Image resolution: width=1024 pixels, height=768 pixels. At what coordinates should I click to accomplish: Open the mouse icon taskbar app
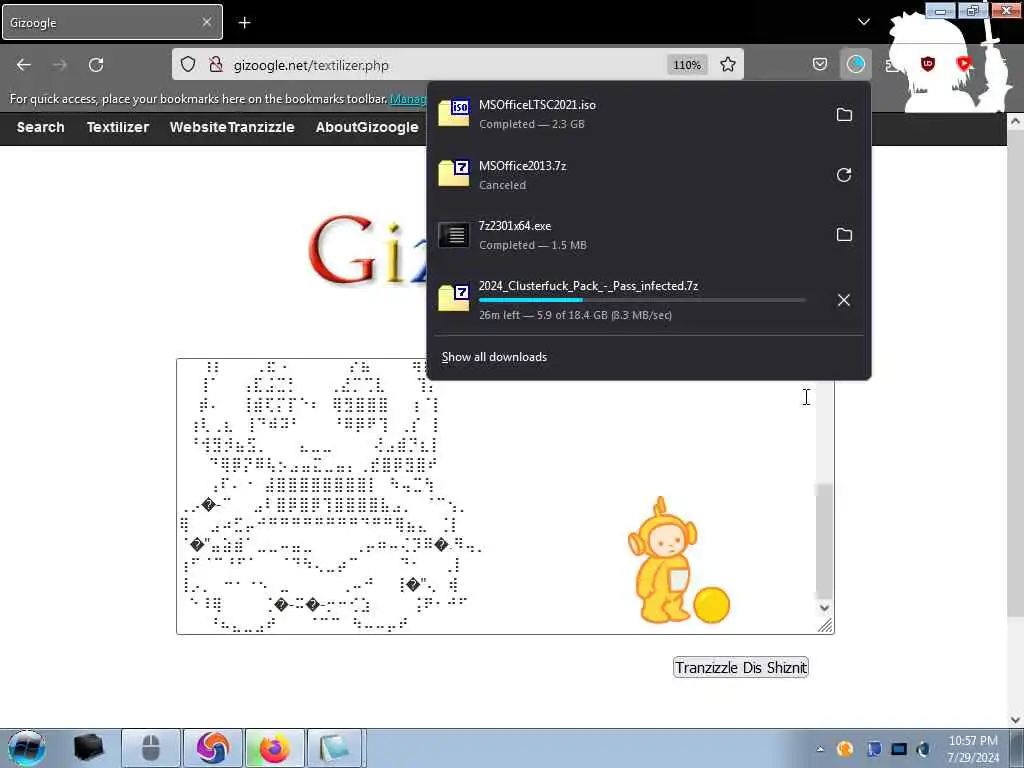click(x=151, y=748)
